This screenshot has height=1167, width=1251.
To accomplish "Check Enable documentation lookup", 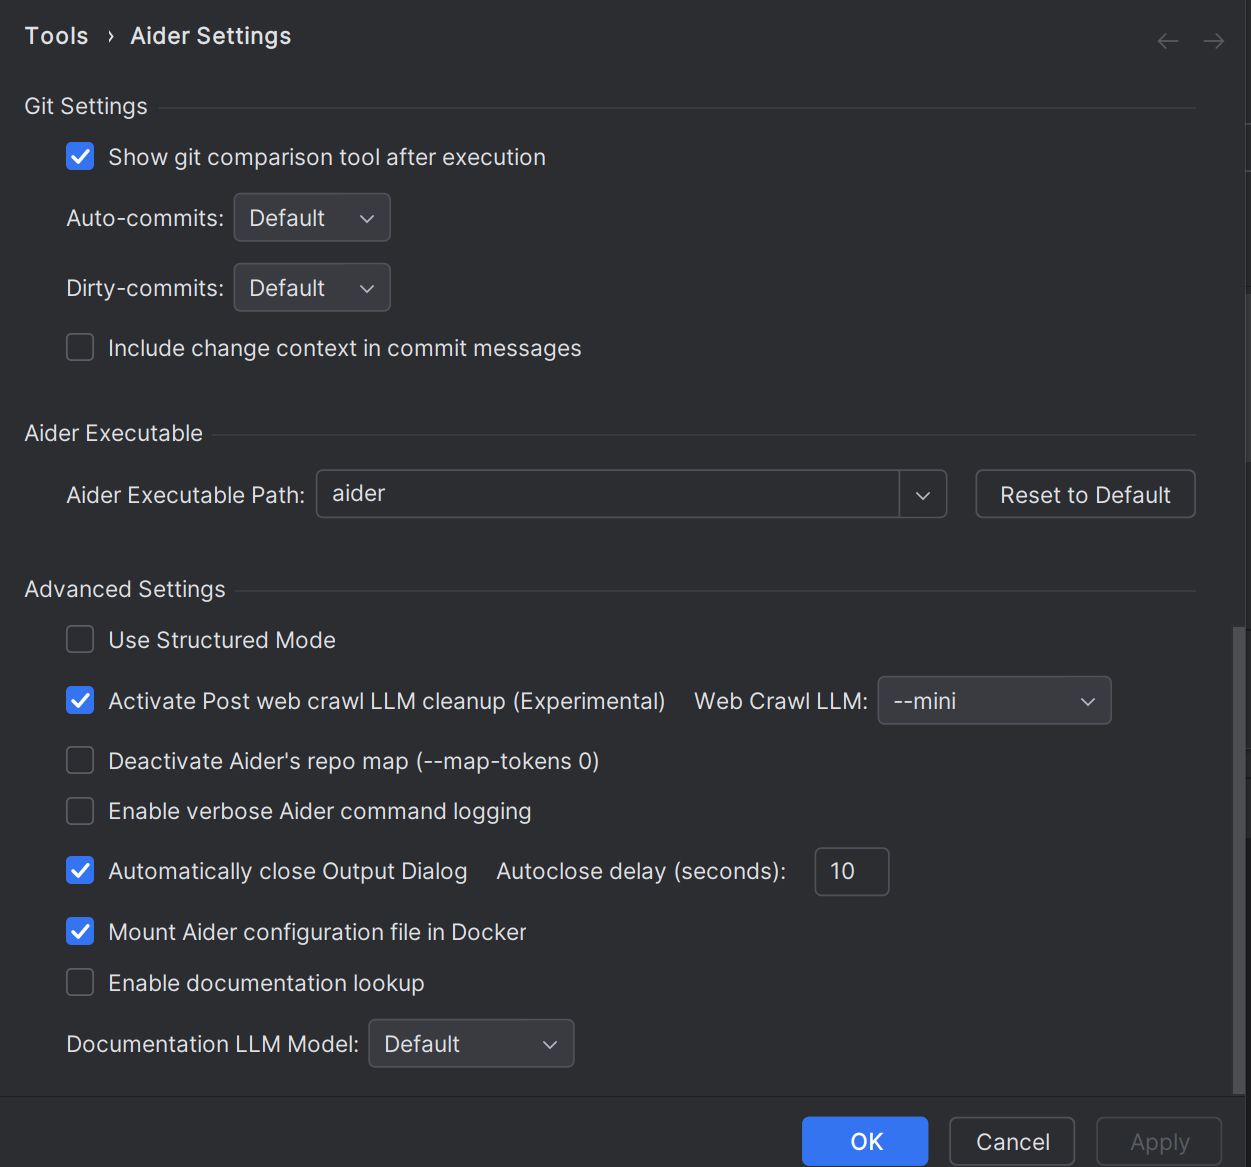I will [x=80, y=982].
